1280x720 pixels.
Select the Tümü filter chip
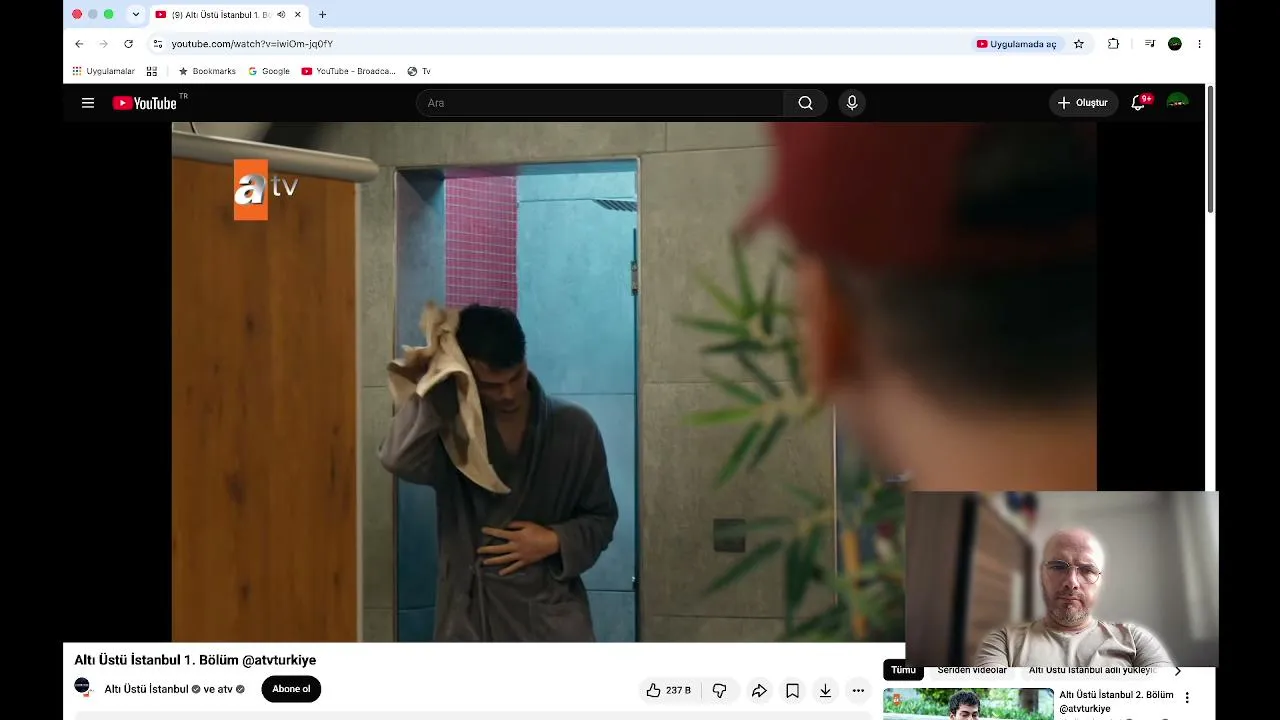point(903,670)
